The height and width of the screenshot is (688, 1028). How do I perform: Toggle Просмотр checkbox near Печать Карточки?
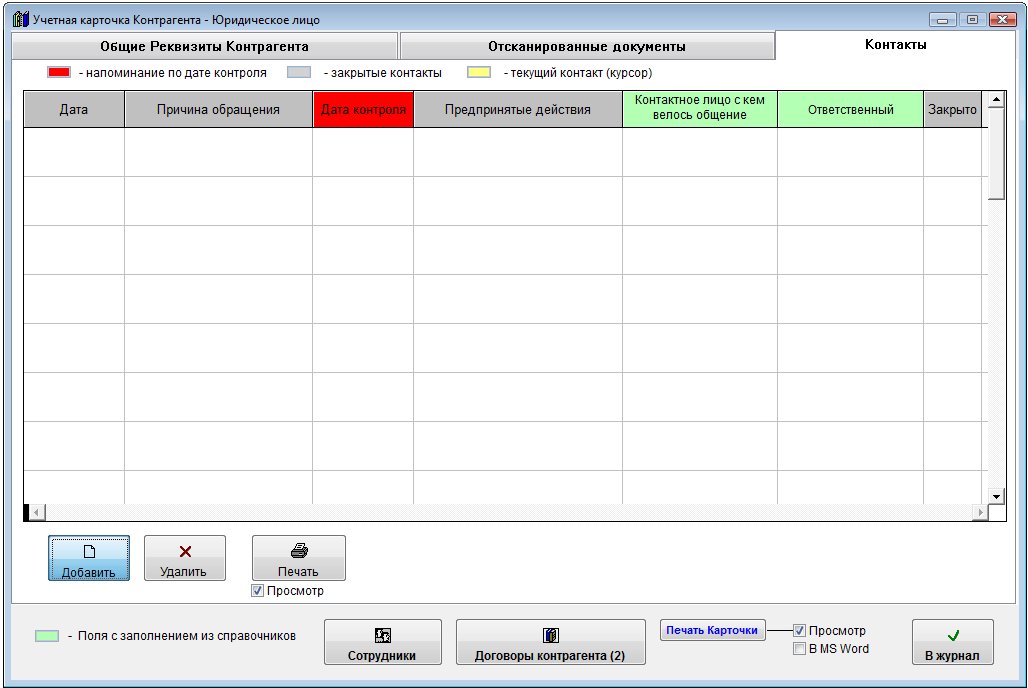pyautogui.click(x=799, y=630)
